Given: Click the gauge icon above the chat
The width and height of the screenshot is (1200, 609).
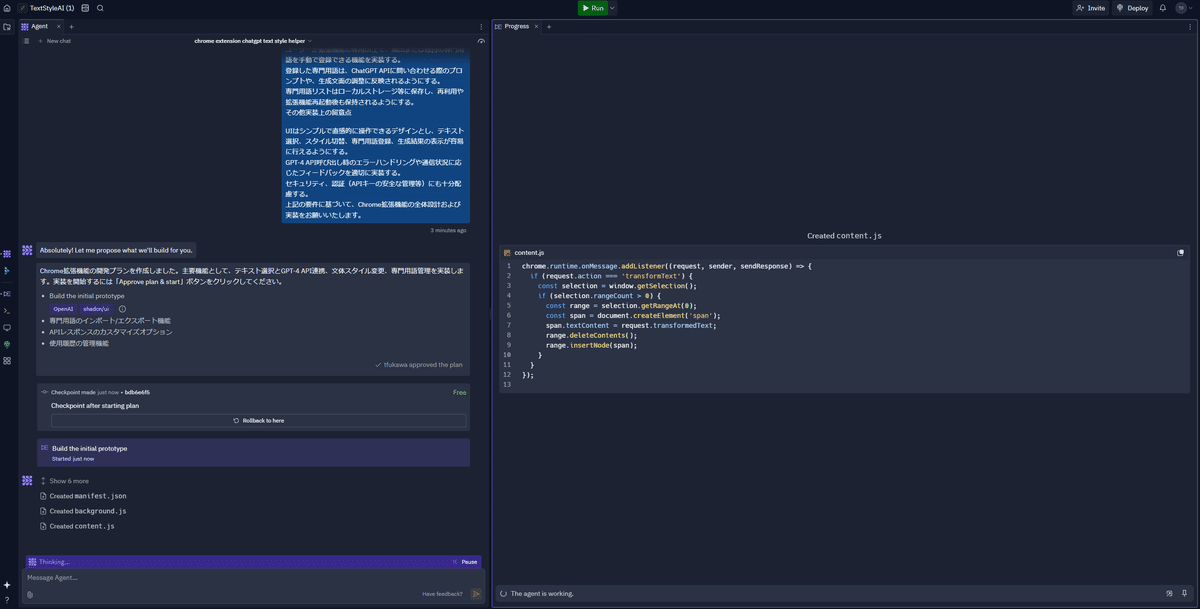Looking at the screenshot, I should [x=481, y=41].
